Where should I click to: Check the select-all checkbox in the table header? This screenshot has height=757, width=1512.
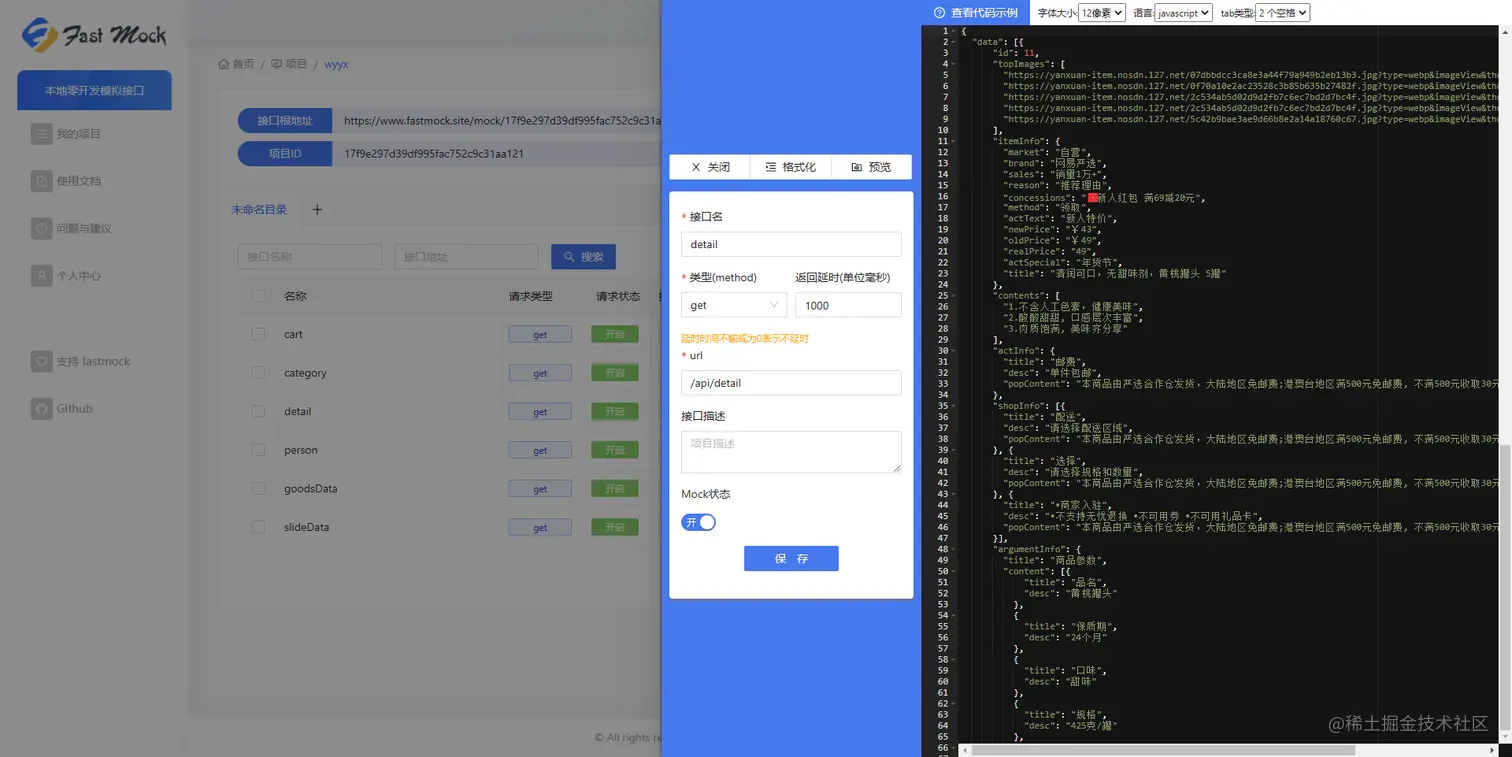[x=258, y=296]
